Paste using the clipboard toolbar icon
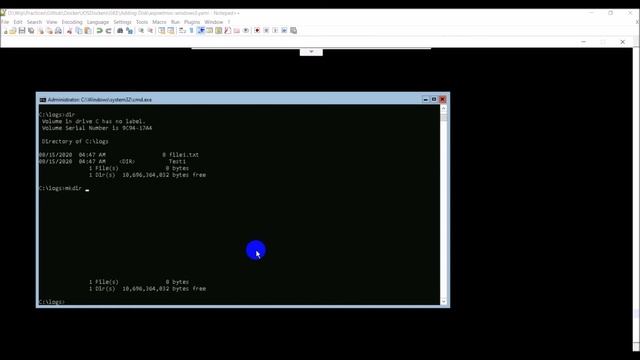The image size is (640, 360). click(x=88, y=31)
